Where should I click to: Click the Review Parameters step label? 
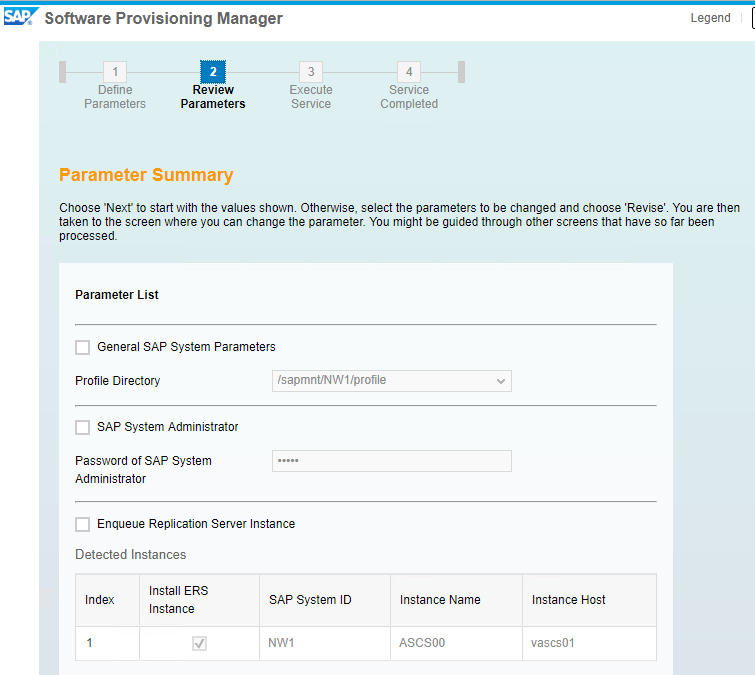[213, 97]
